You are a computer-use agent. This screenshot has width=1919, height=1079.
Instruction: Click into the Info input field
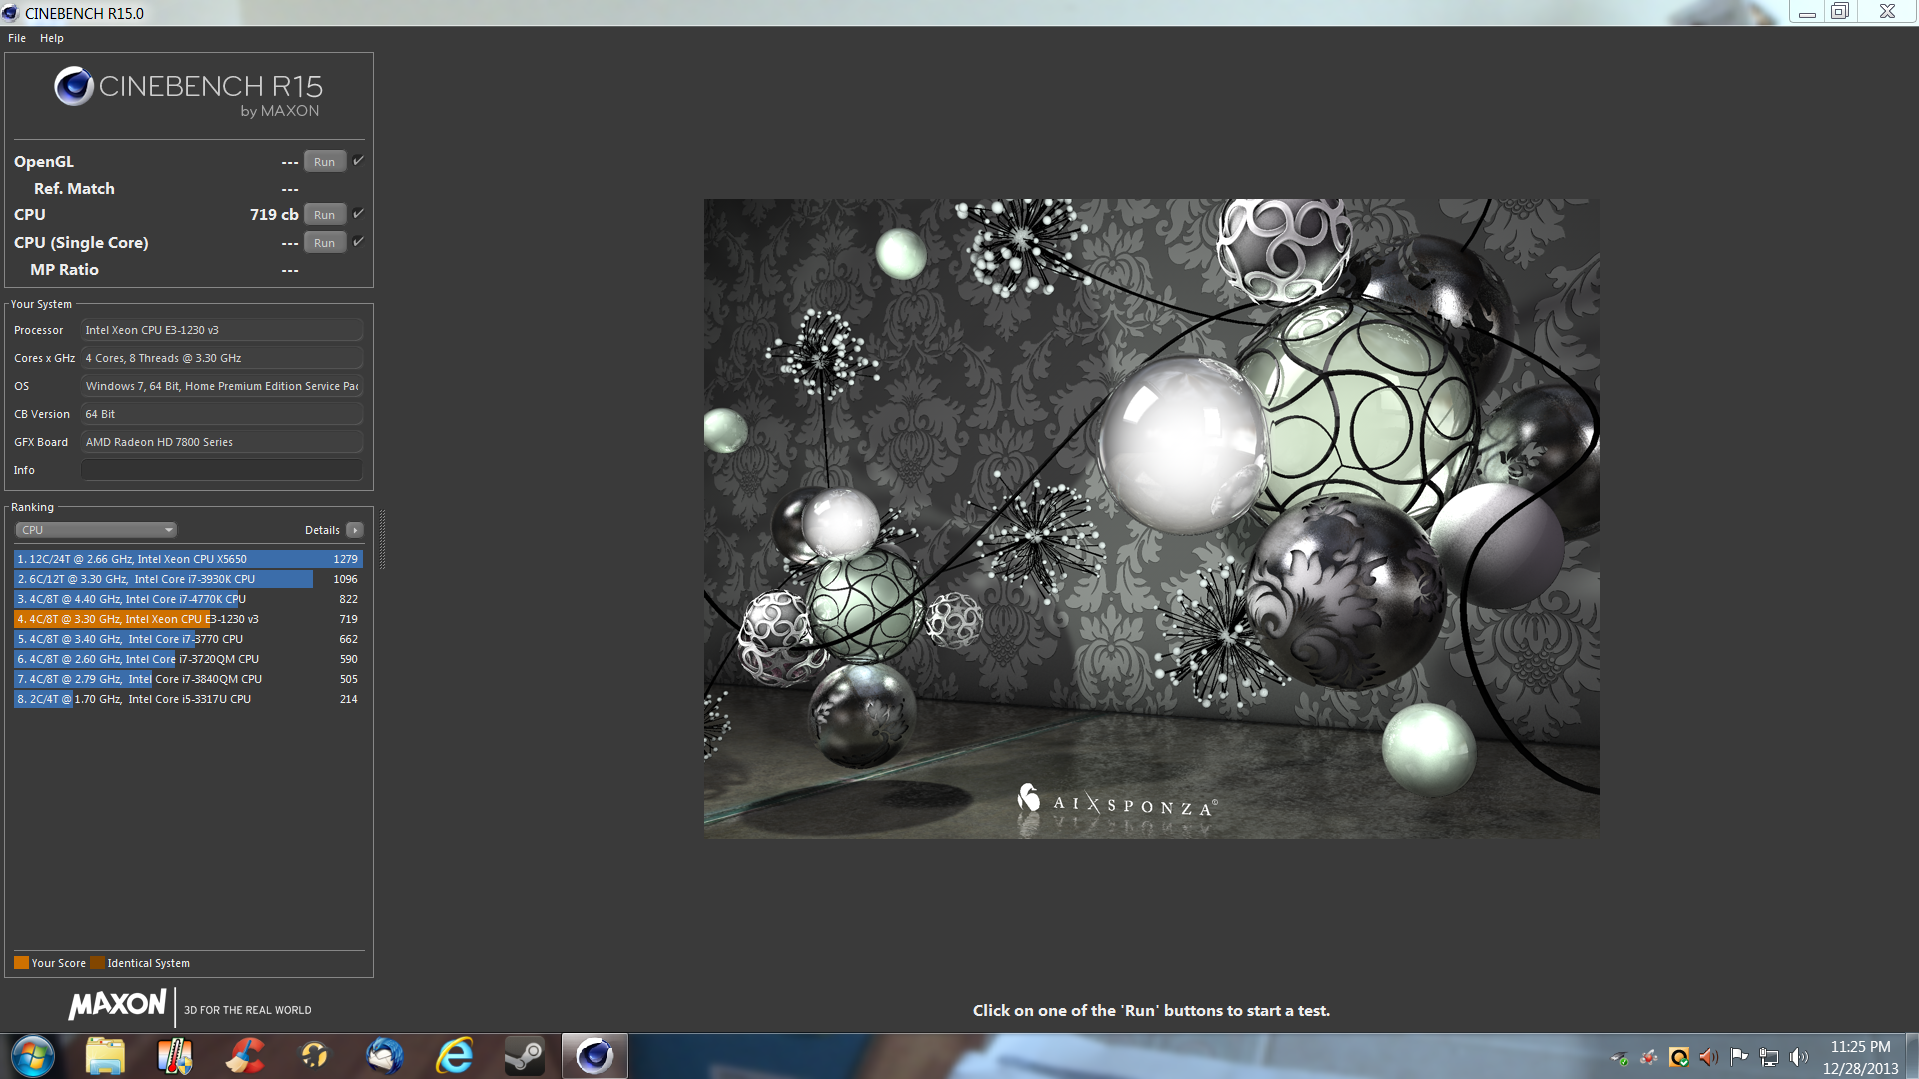point(222,470)
